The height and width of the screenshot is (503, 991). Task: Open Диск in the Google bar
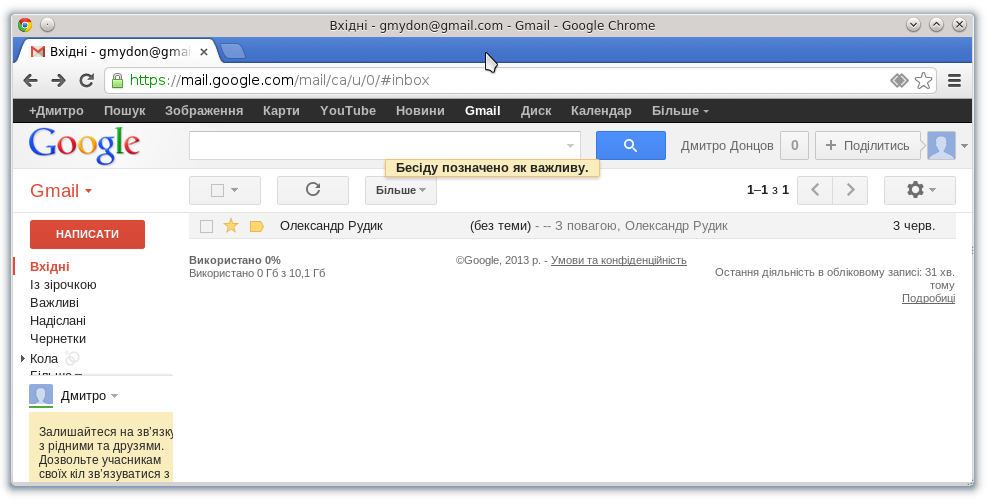(536, 111)
